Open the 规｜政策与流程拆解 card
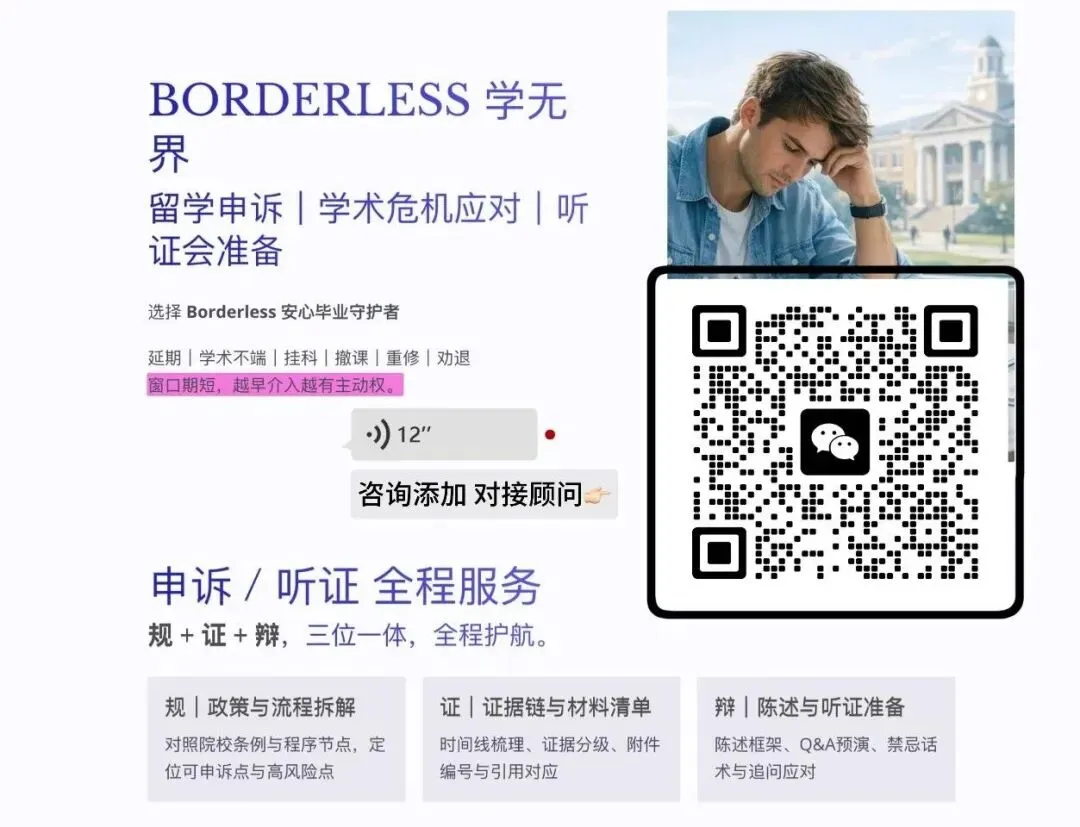 (x=276, y=739)
